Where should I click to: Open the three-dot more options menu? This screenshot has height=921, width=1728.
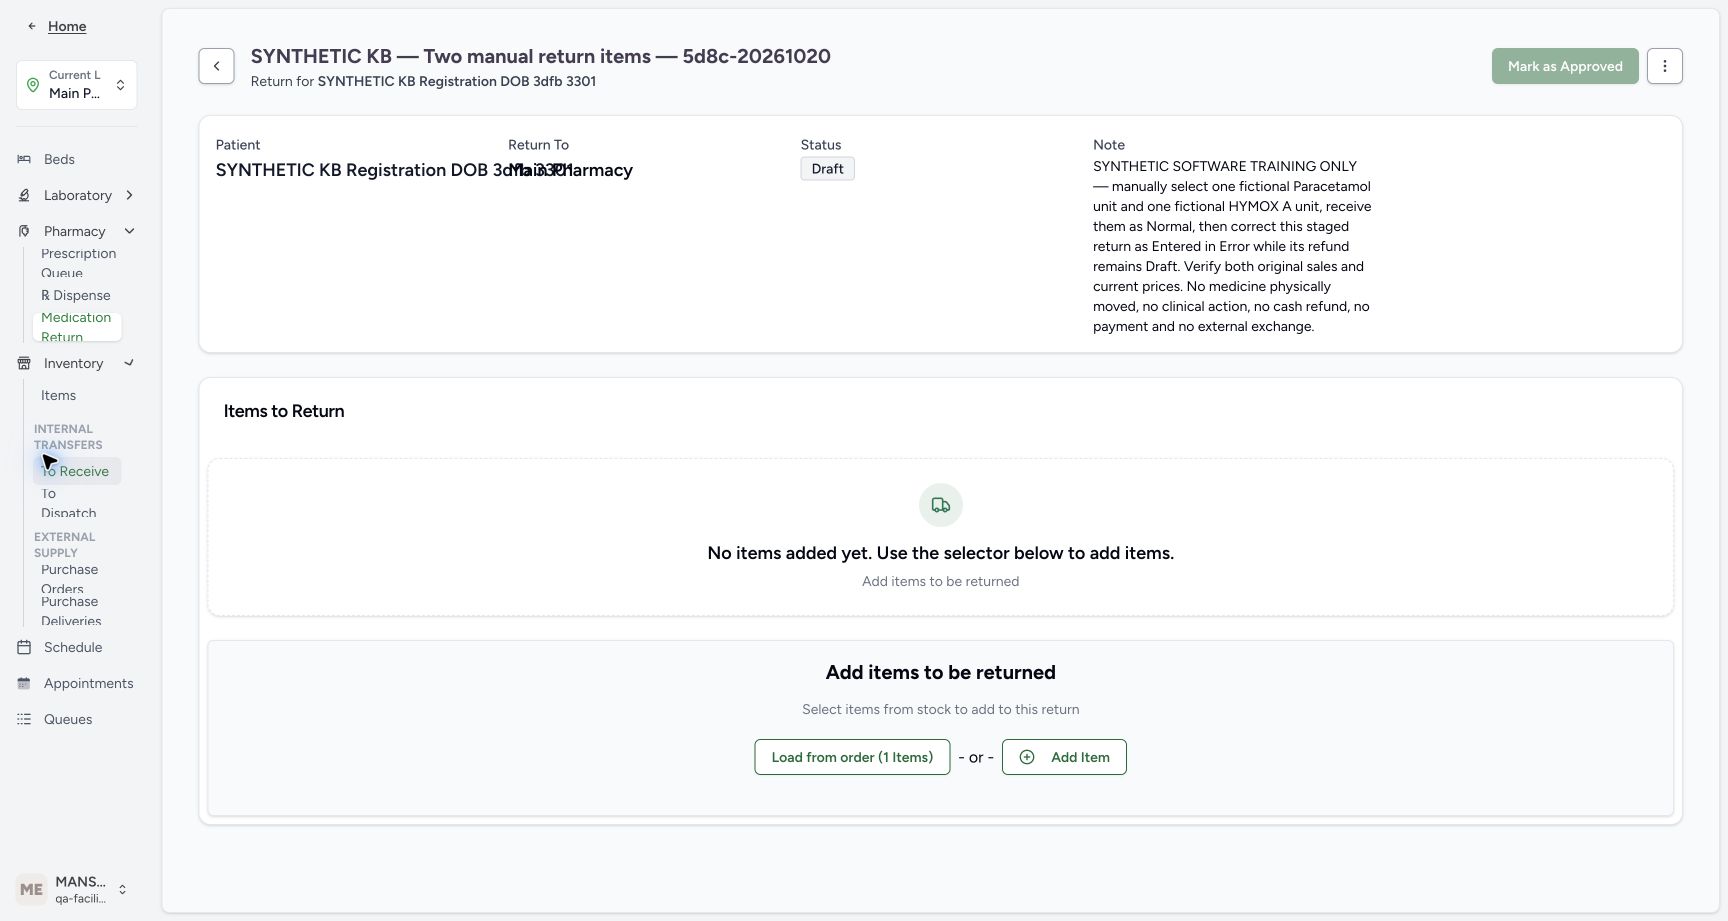(x=1664, y=66)
